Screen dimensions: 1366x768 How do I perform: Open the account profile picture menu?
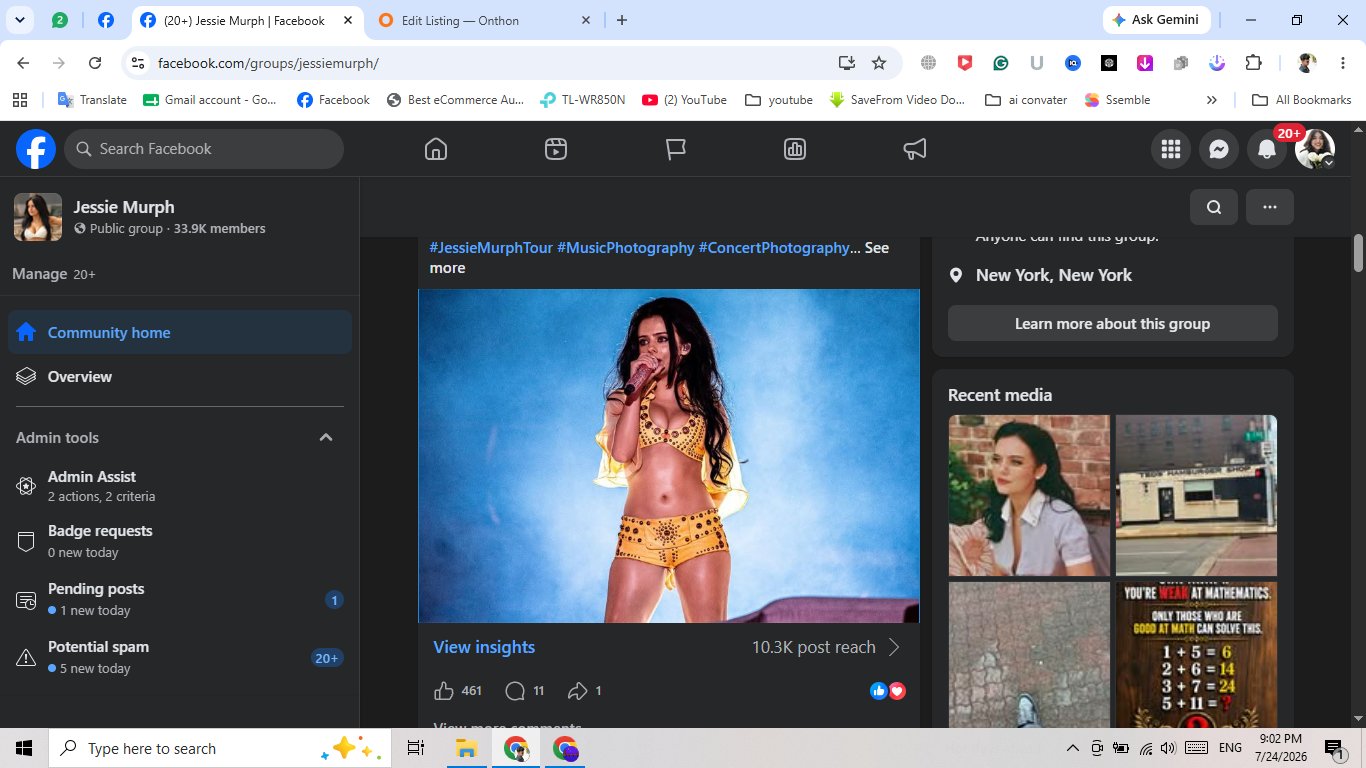point(1315,149)
